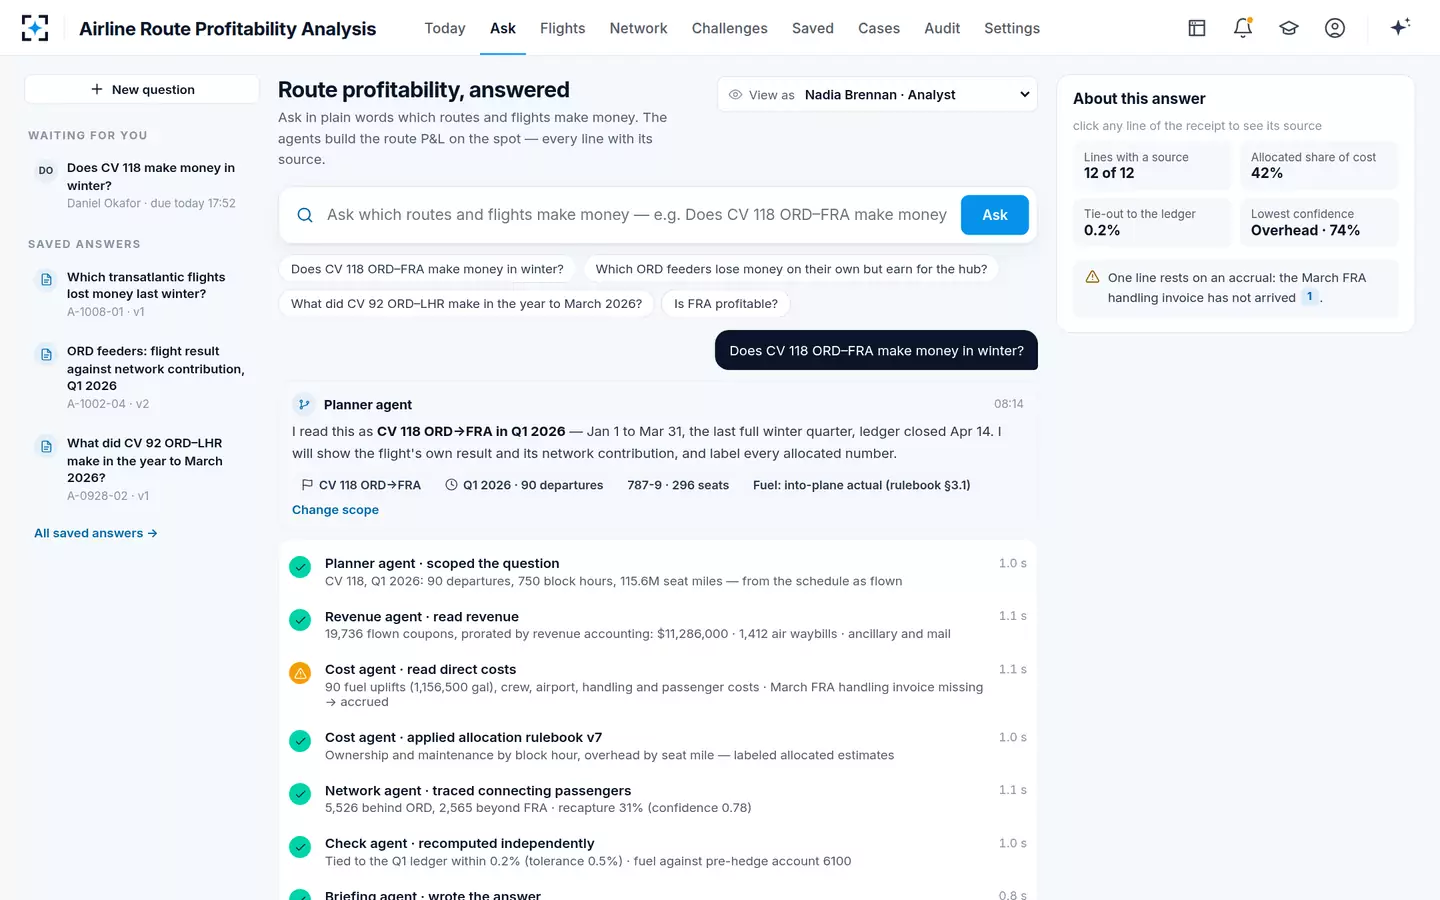Choose the ORD feeders hub suggestion chip

[x=792, y=269]
